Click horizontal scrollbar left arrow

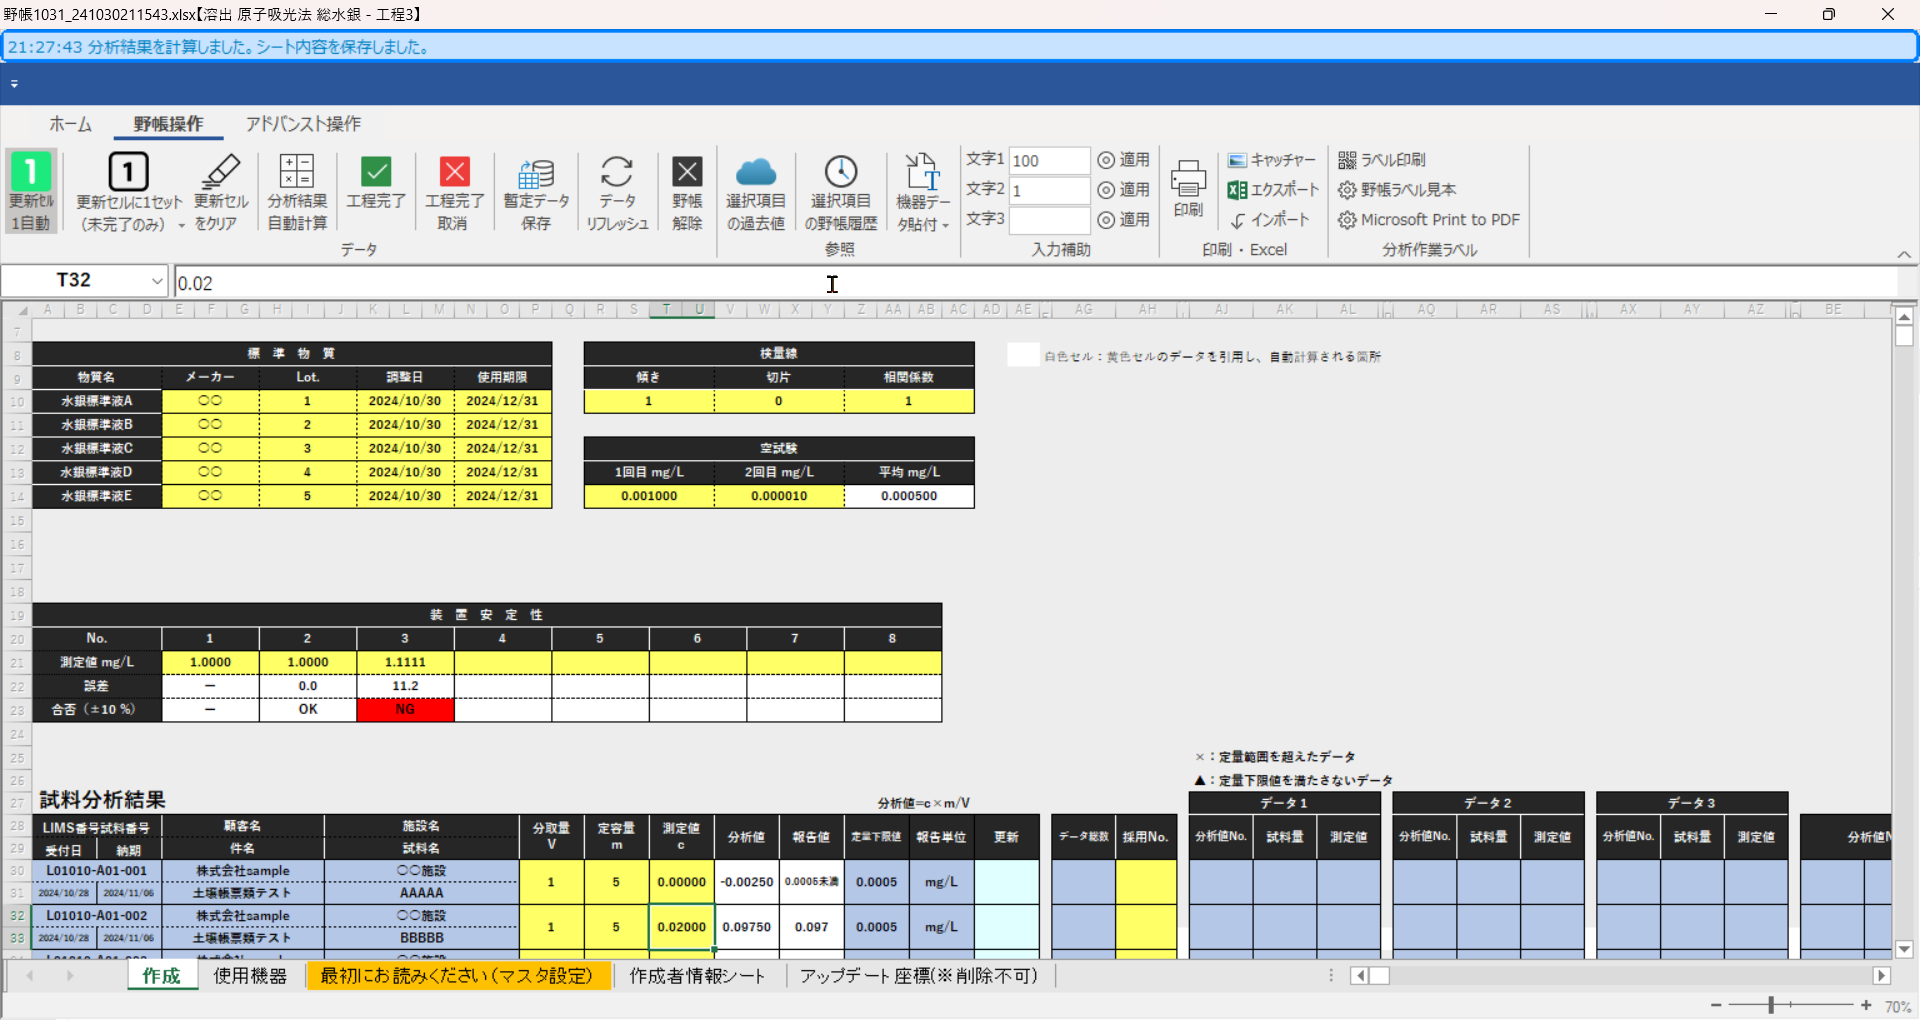tap(1359, 976)
